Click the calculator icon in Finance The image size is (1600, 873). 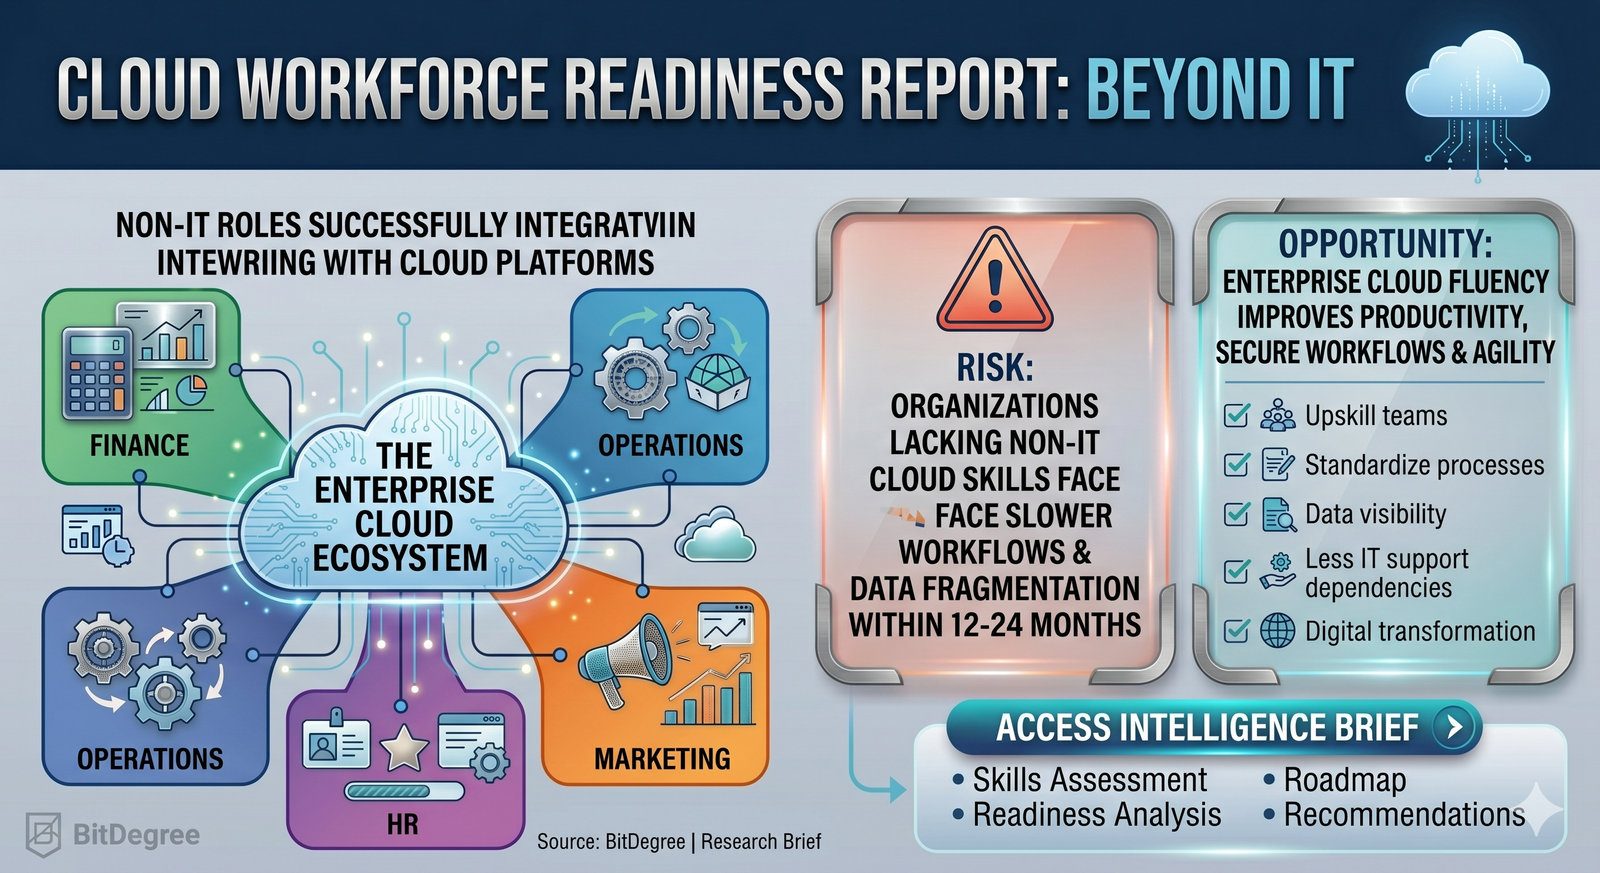tap(97, 373)
